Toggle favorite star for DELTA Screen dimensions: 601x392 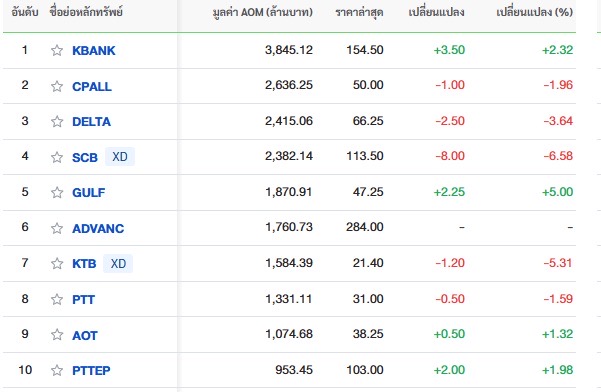pyautogui.click(x=57, y=121)
